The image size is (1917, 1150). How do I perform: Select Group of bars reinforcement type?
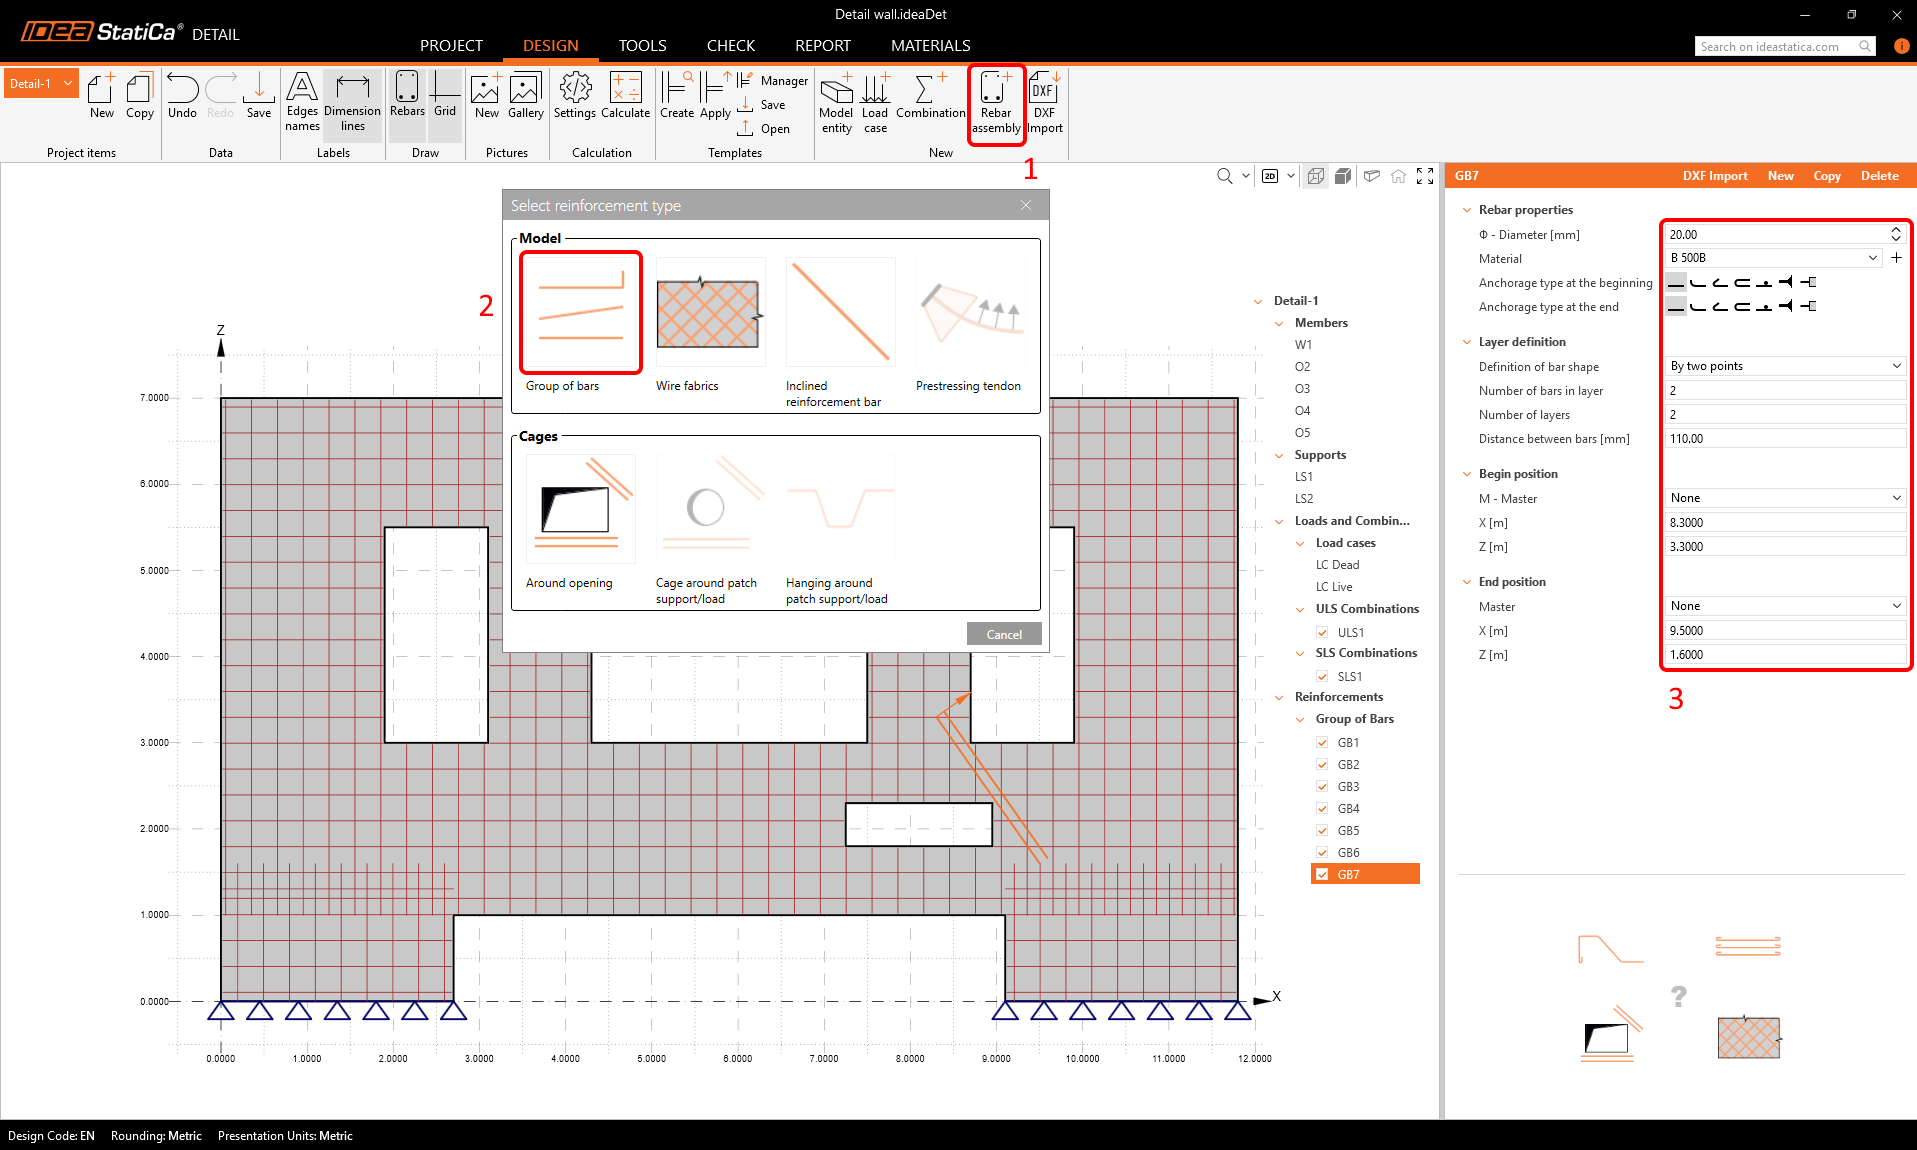click(x=580, y=313)
